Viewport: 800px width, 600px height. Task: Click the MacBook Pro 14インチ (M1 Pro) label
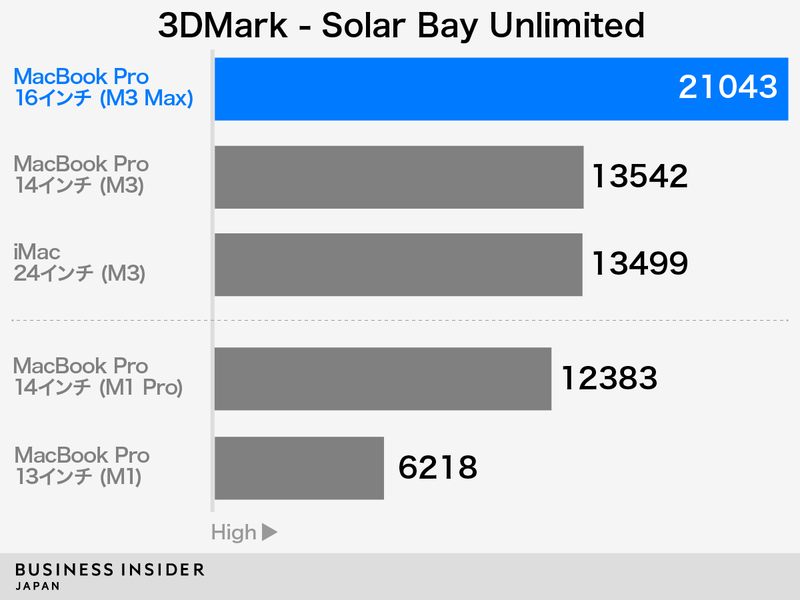tap(98, 377)
